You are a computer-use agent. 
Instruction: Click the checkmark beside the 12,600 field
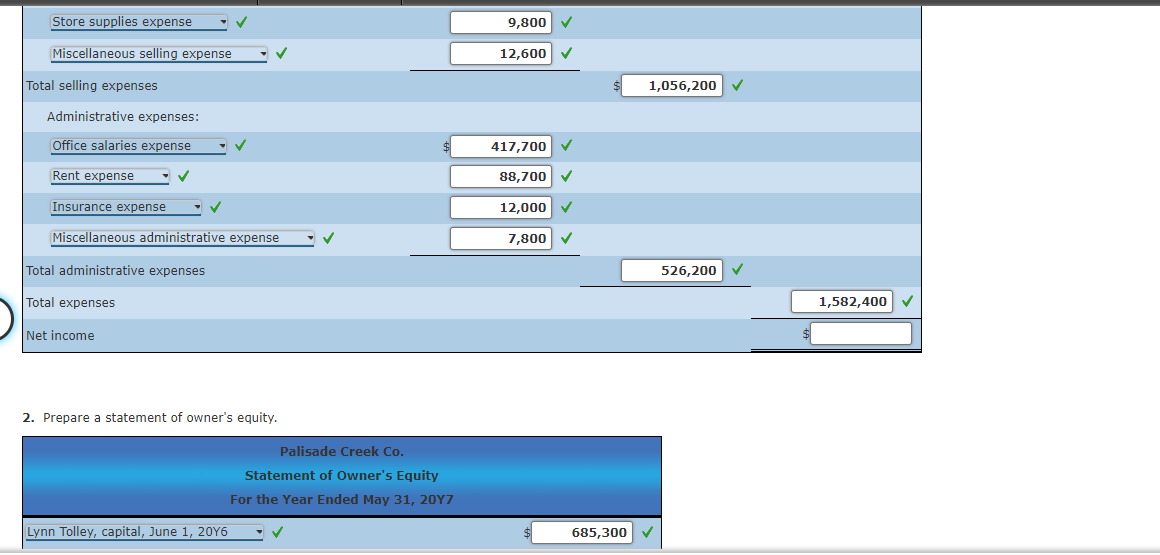[x=566, y=53]
